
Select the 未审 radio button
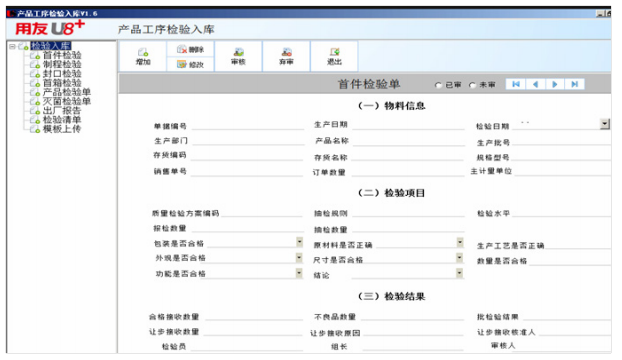point(472,85)
